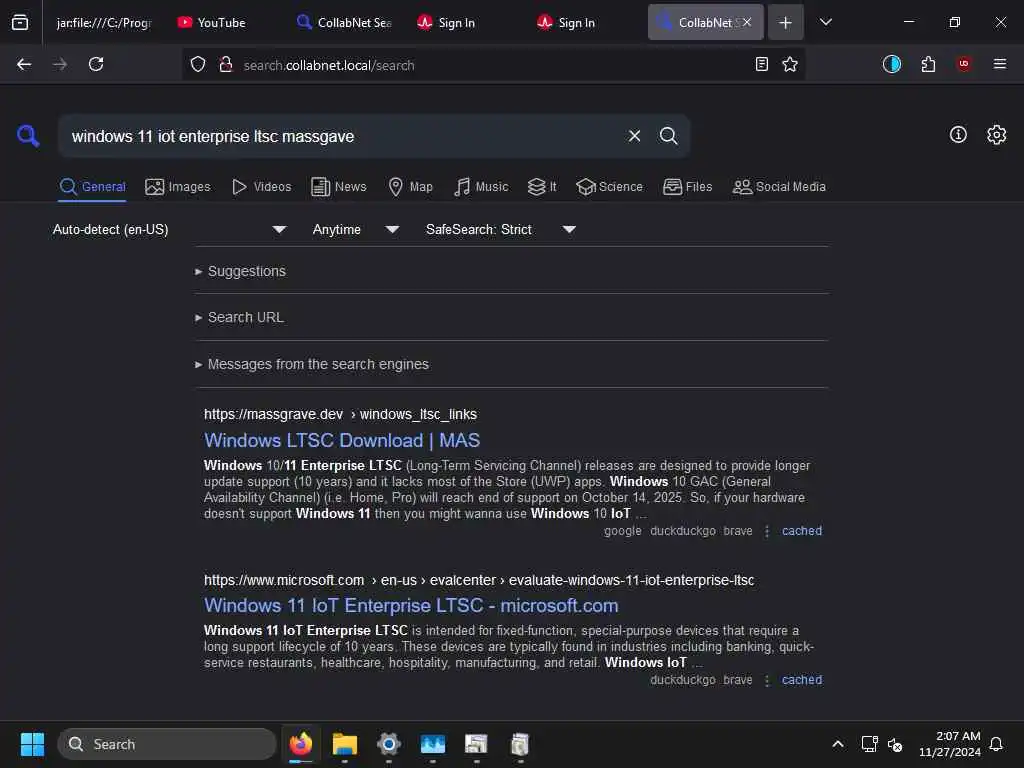1024x768 pixels.
Task: Select the Science search category
Action: coord(609,187)
